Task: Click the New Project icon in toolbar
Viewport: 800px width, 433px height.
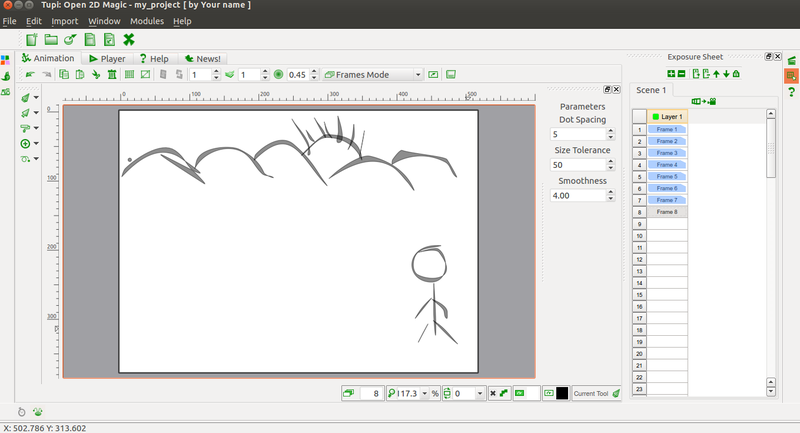Action: pos(32,40)
